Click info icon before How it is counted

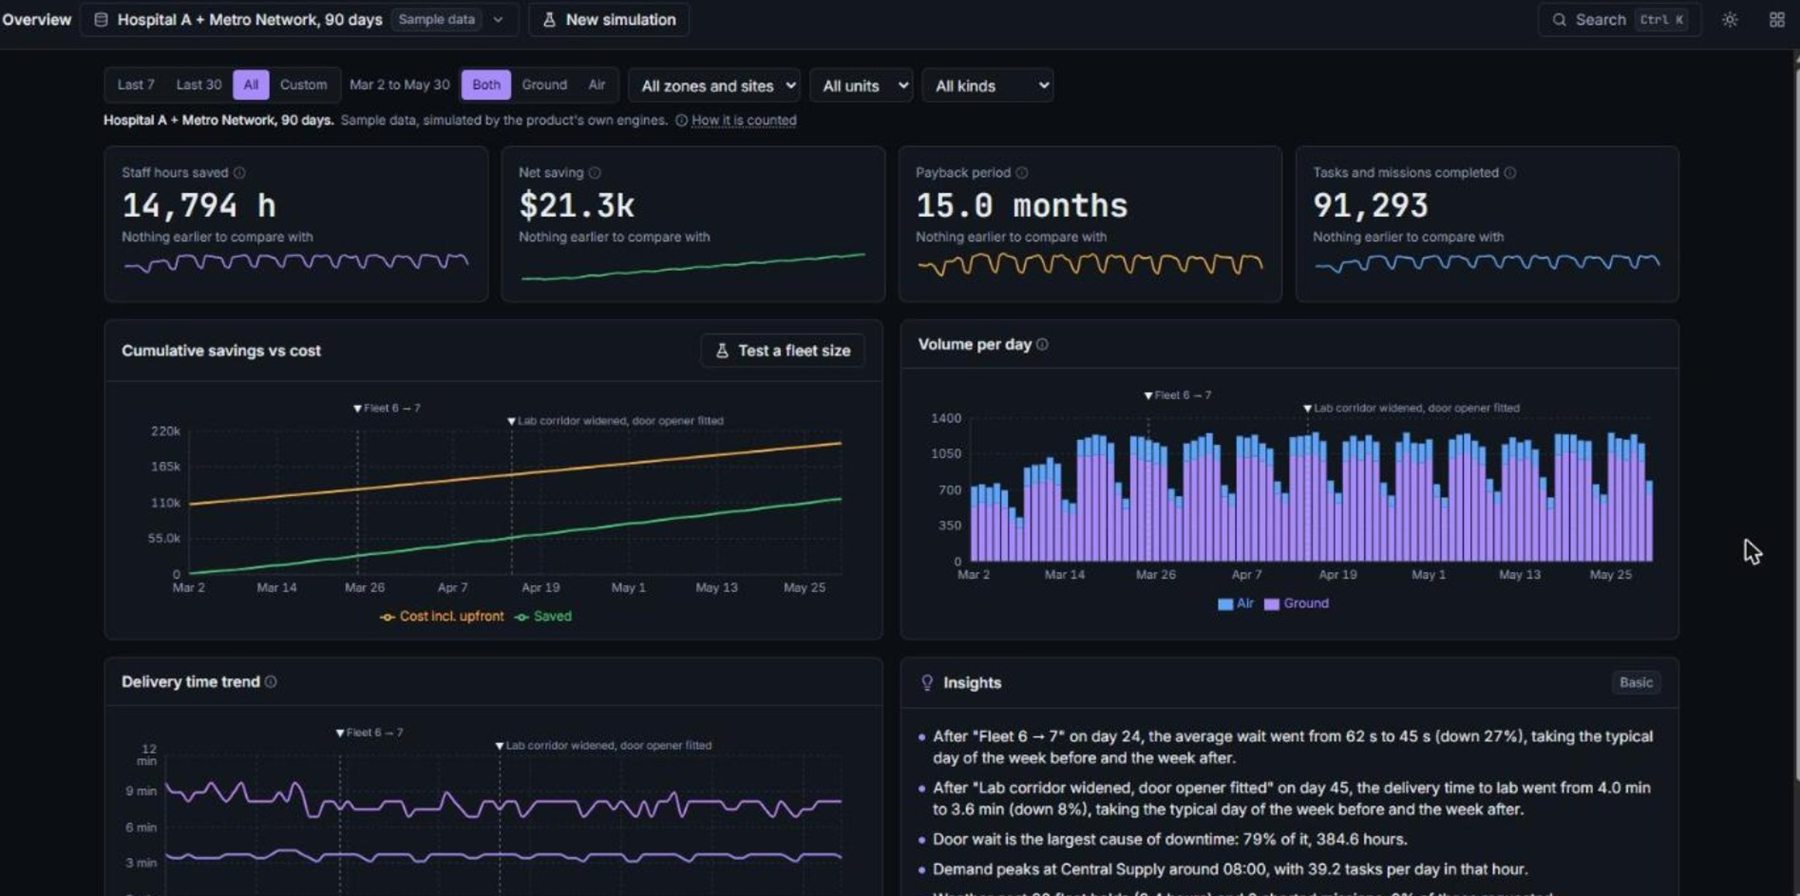(681, 121)
